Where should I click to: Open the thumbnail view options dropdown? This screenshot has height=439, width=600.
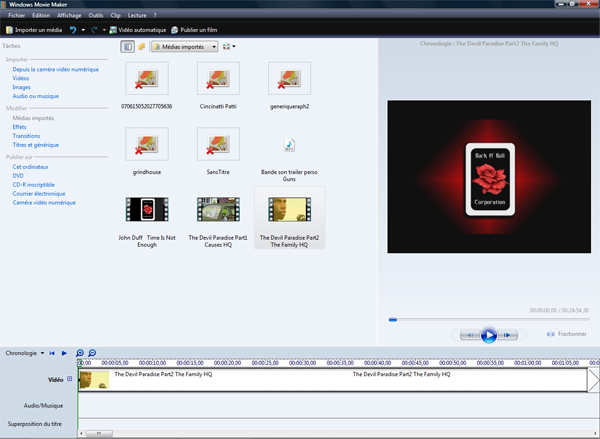coord(229,46)
